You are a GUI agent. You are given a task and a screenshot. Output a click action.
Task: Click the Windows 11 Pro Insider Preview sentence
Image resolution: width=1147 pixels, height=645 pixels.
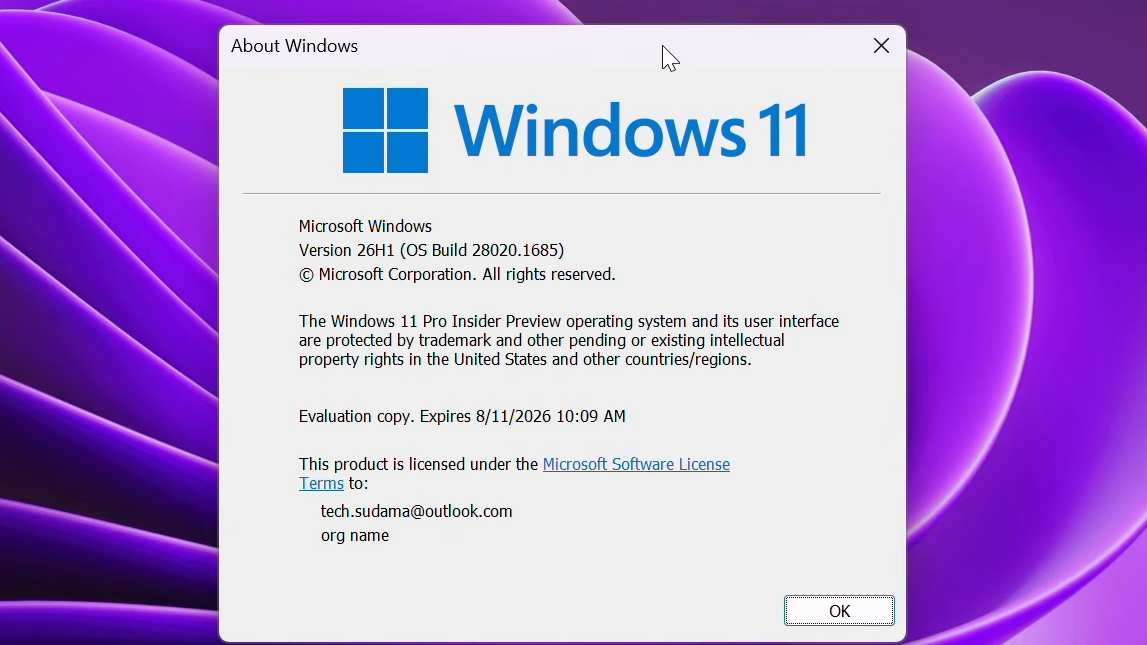[568, 322]
